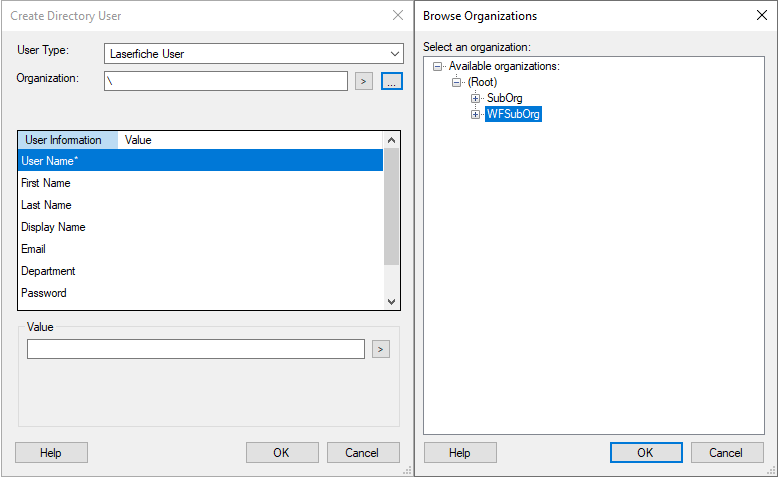This screenshot has height=477, width=779.
Task: Expand the WFSubOrg tree node
Action: click(476, 115)
